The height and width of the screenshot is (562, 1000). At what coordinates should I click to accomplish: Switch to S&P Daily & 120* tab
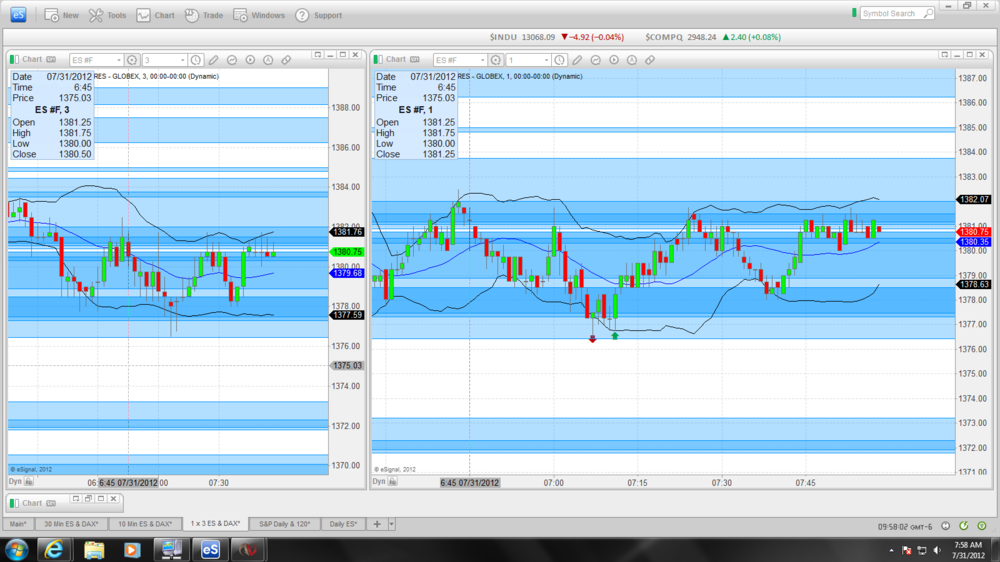click(284, 524)
